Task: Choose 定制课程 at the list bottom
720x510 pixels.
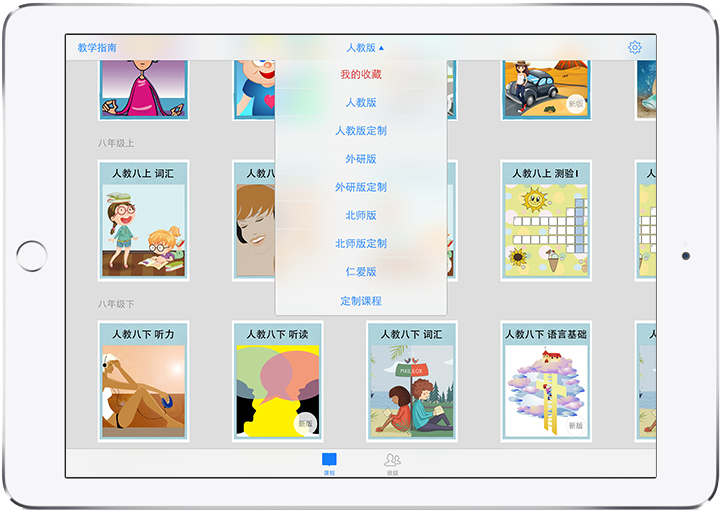Action: pyautogui.click(x=361, y=301)
